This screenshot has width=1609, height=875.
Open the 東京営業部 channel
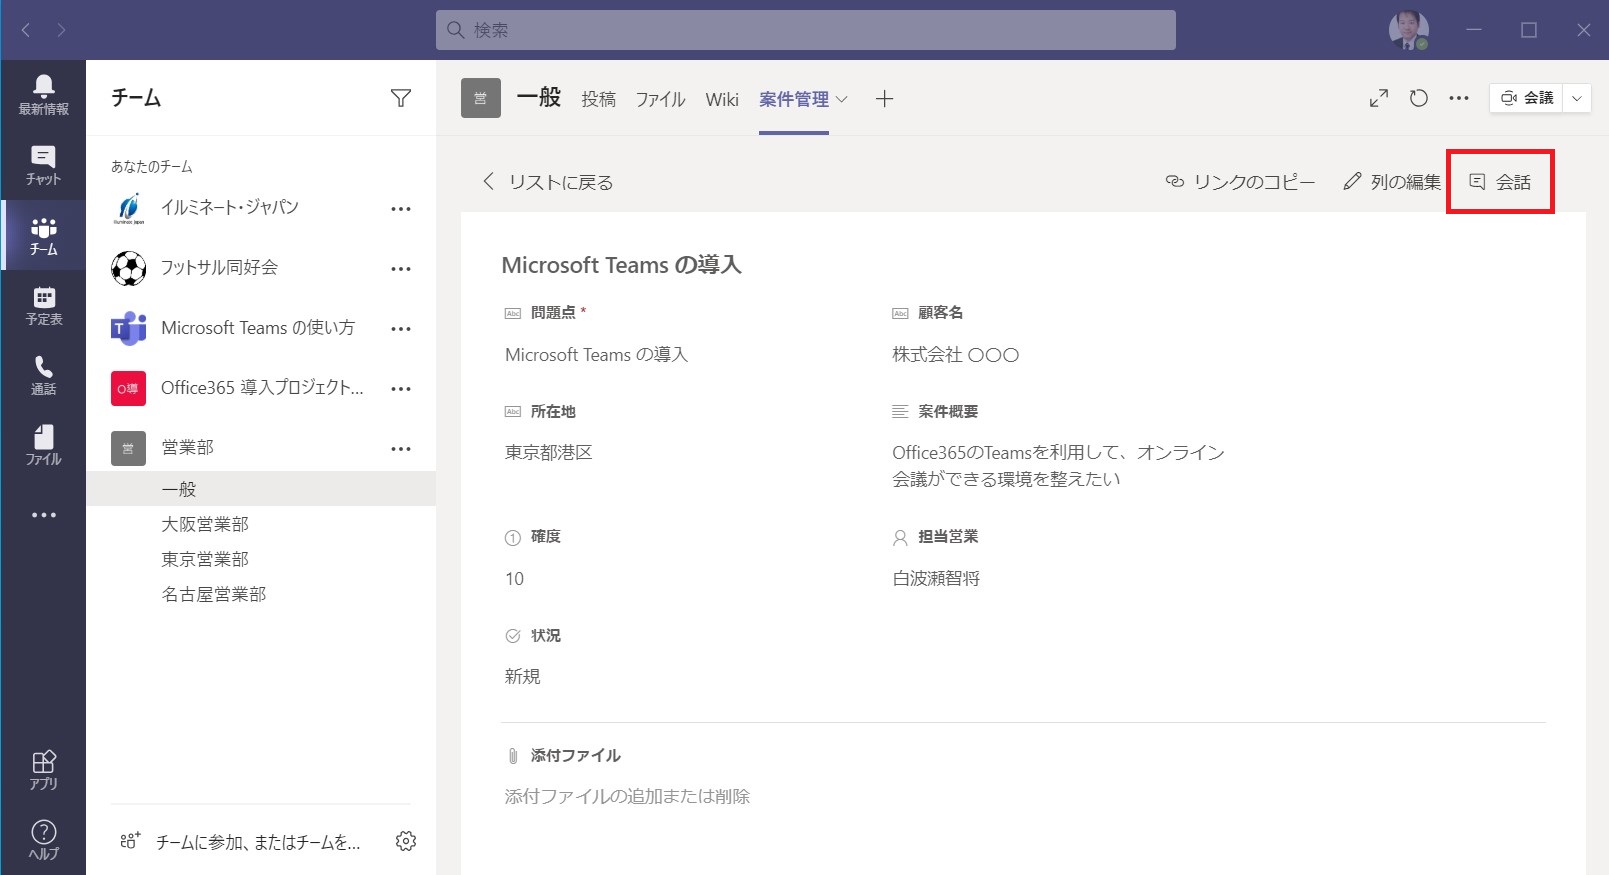(205, 559)
